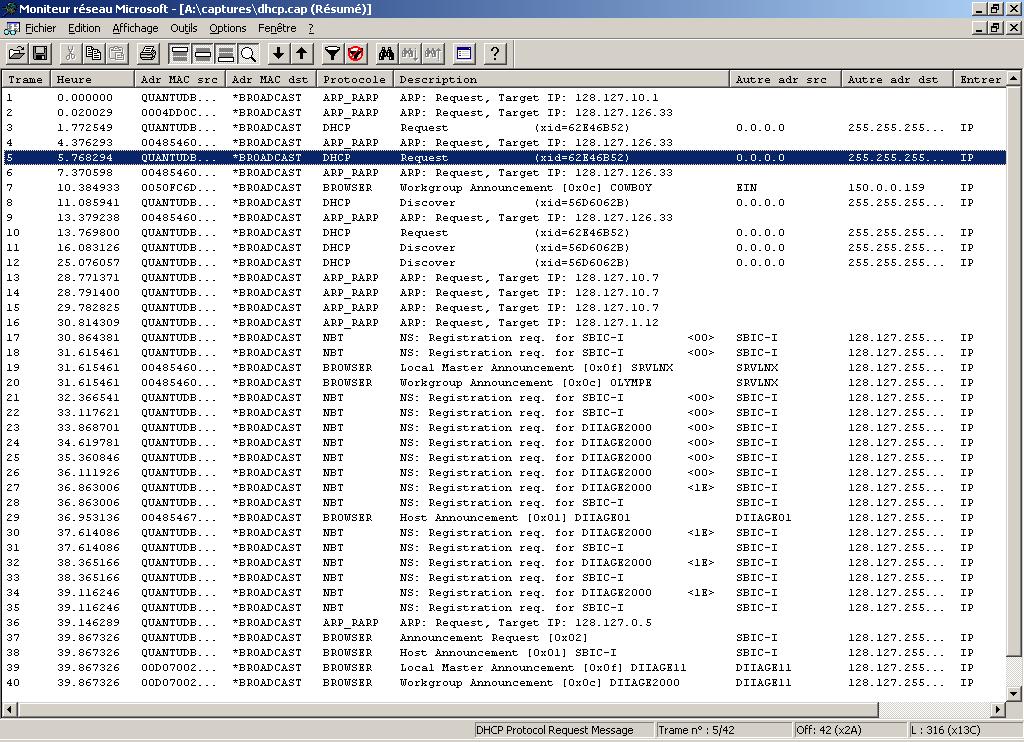
Task: Click the Paste clipboard icon
Action: 117,54
